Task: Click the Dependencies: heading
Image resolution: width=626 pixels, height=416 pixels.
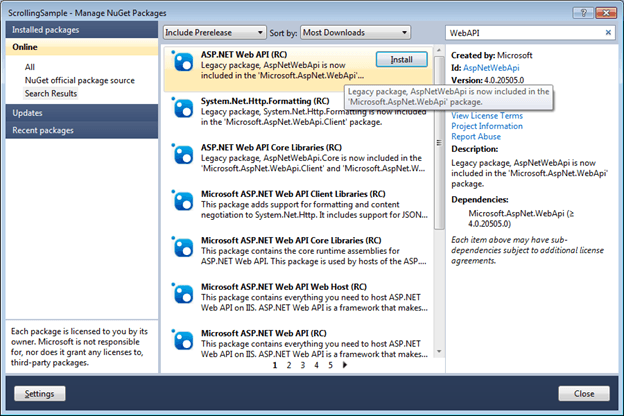Action: [x=479, y=200]
